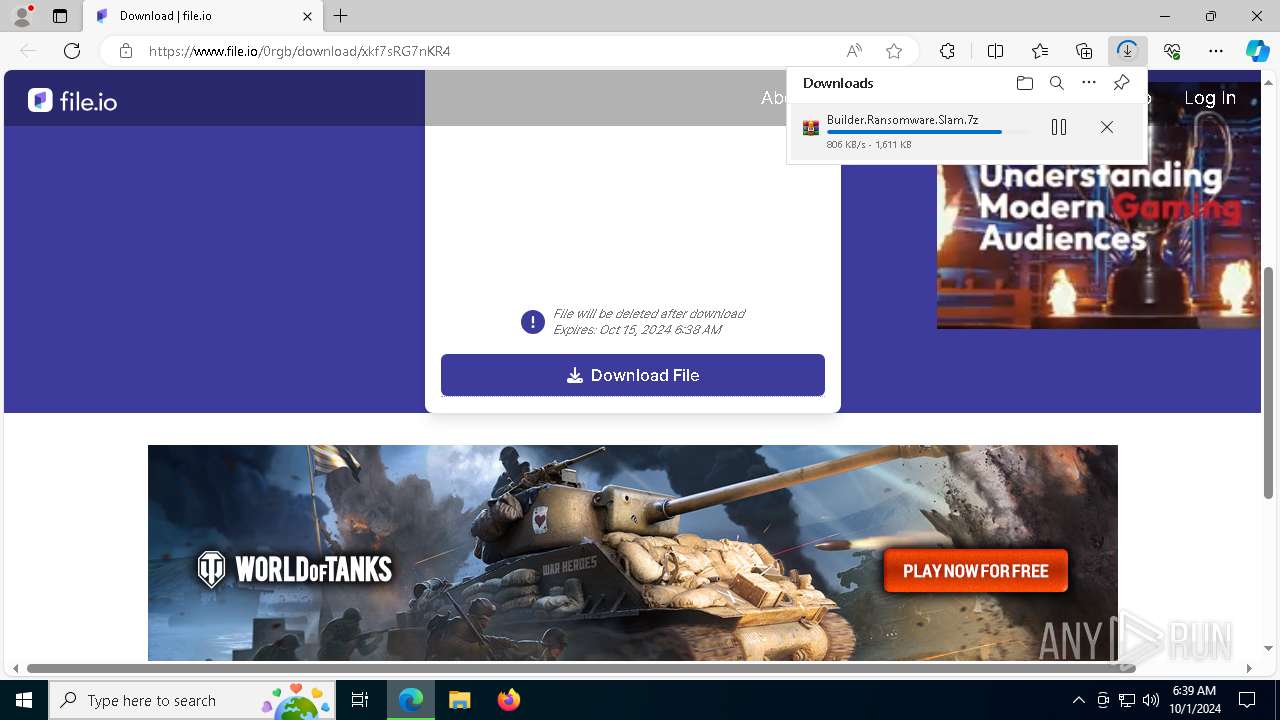Image resolution: width=1280 pixels, height=720 pixels.
Task: Show hidden system tray icons
Action: click(1078, 700)
